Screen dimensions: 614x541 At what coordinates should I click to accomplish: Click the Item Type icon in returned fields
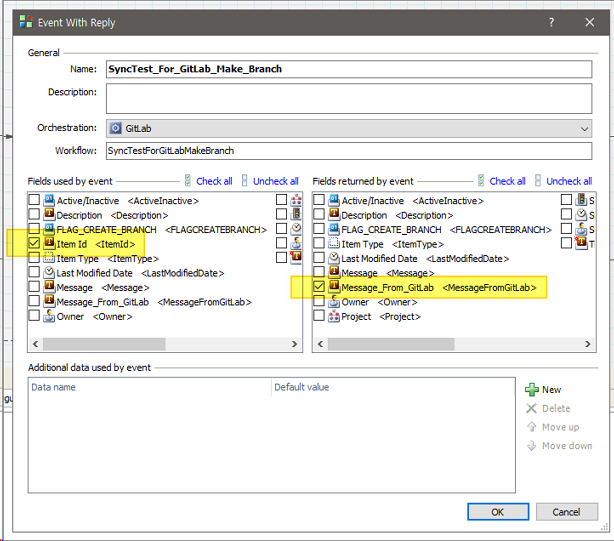coord(334,244)
